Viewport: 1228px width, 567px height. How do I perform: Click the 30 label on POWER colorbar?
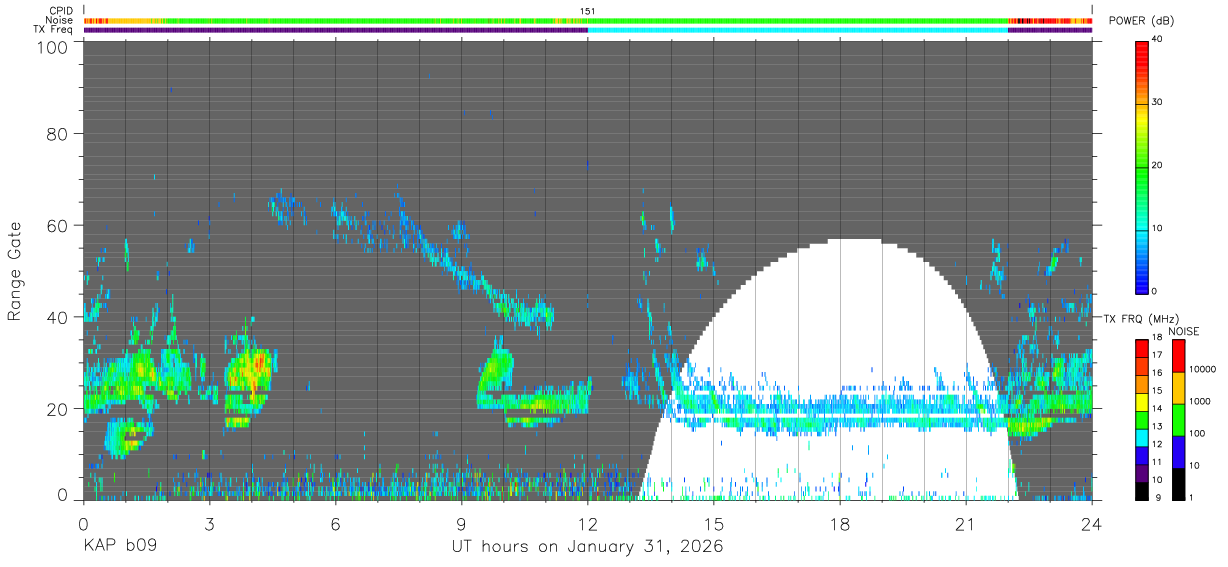click(x=1159, y=102)
